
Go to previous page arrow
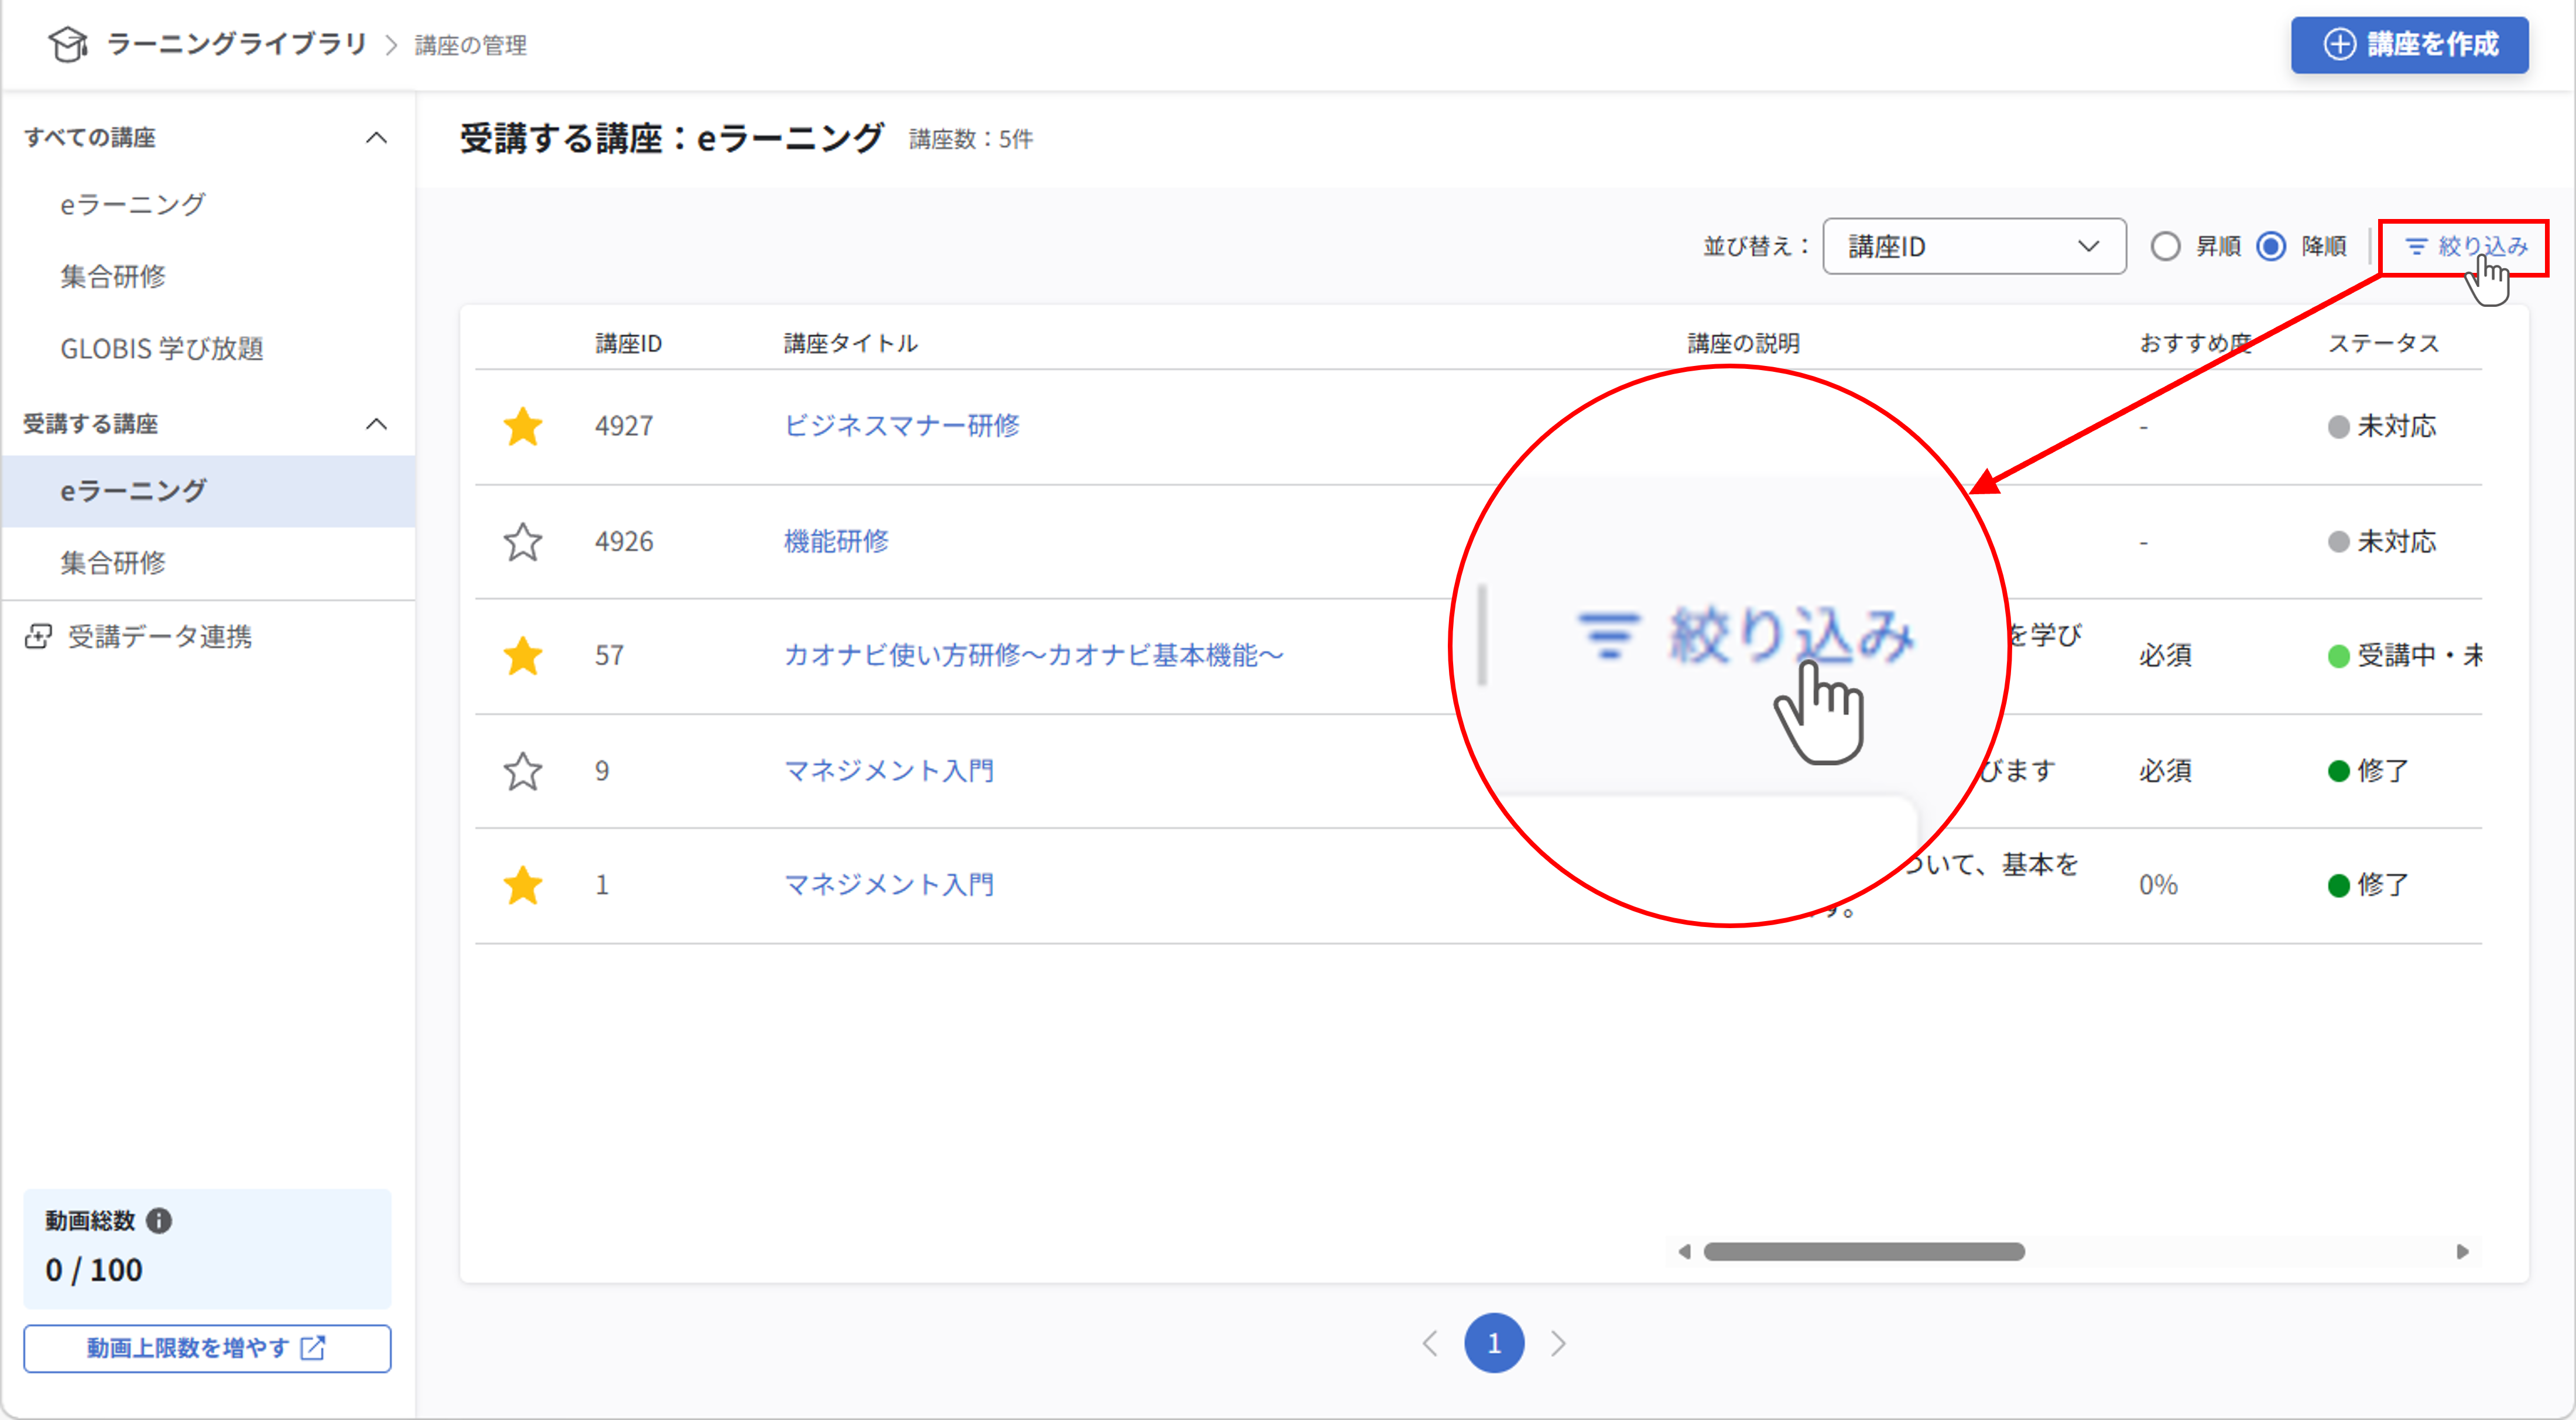click(x=1430, y=1343)
